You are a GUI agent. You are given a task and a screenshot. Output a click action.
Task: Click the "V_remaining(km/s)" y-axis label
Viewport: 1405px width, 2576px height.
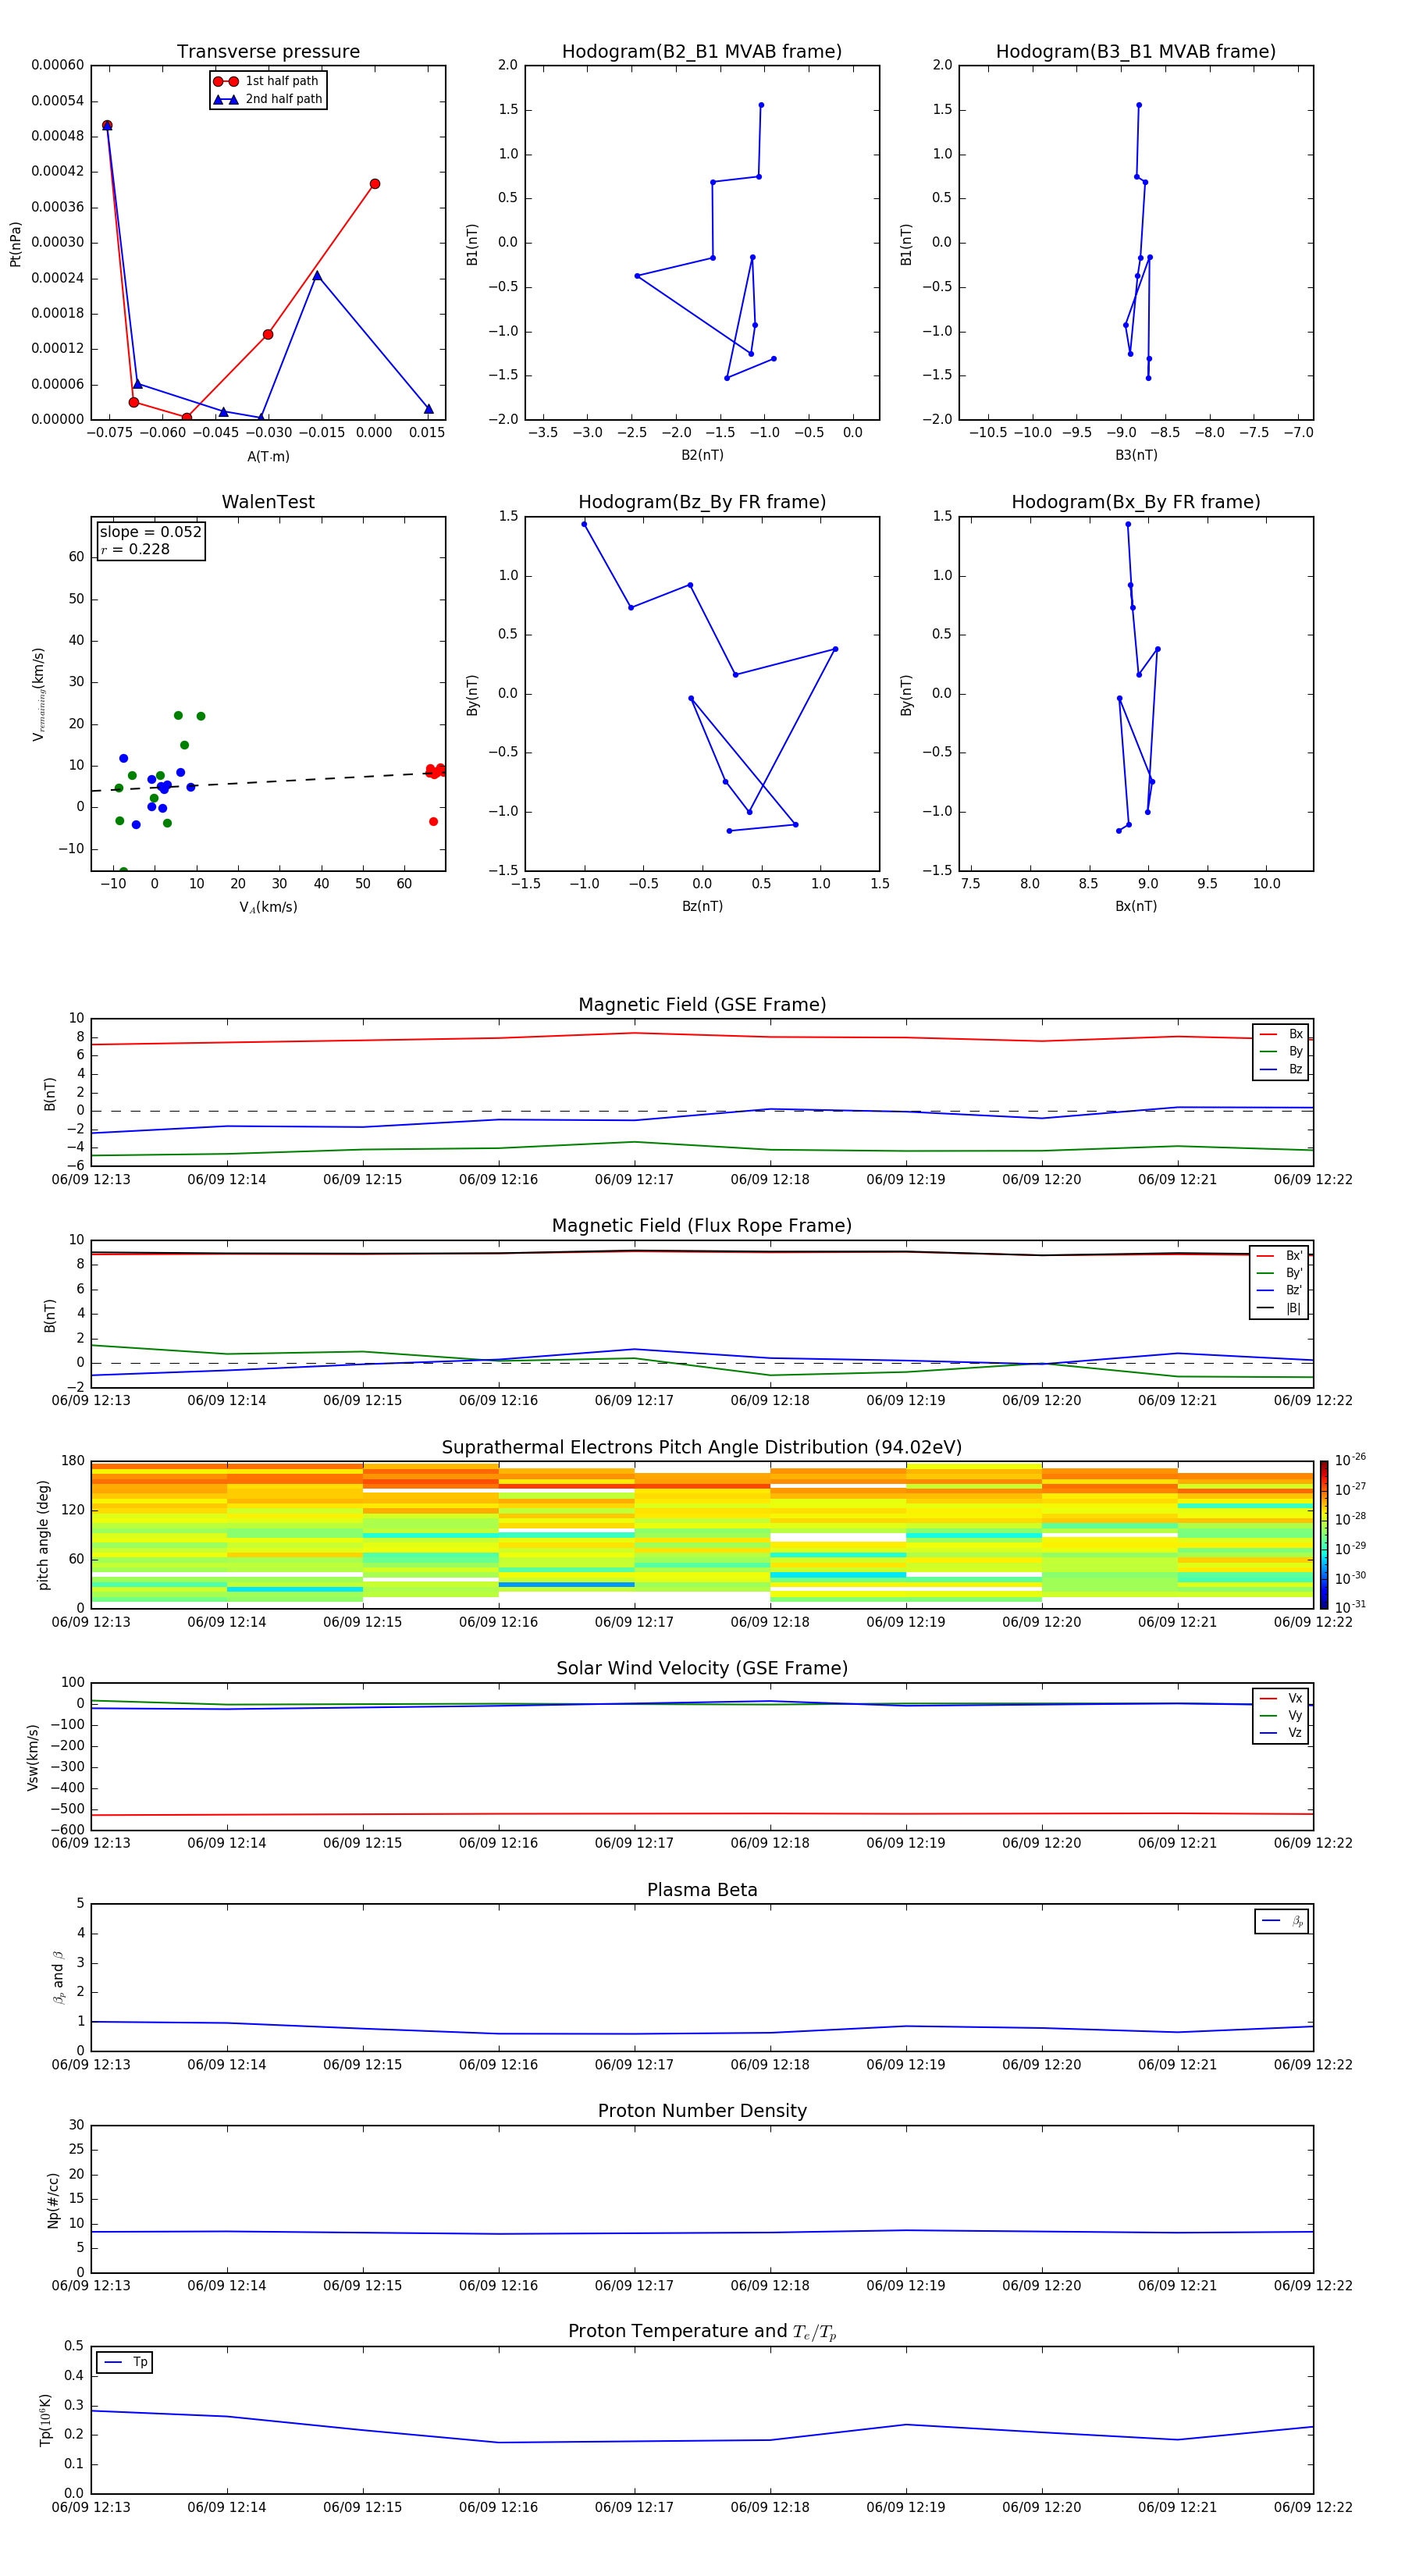[38, 694]
